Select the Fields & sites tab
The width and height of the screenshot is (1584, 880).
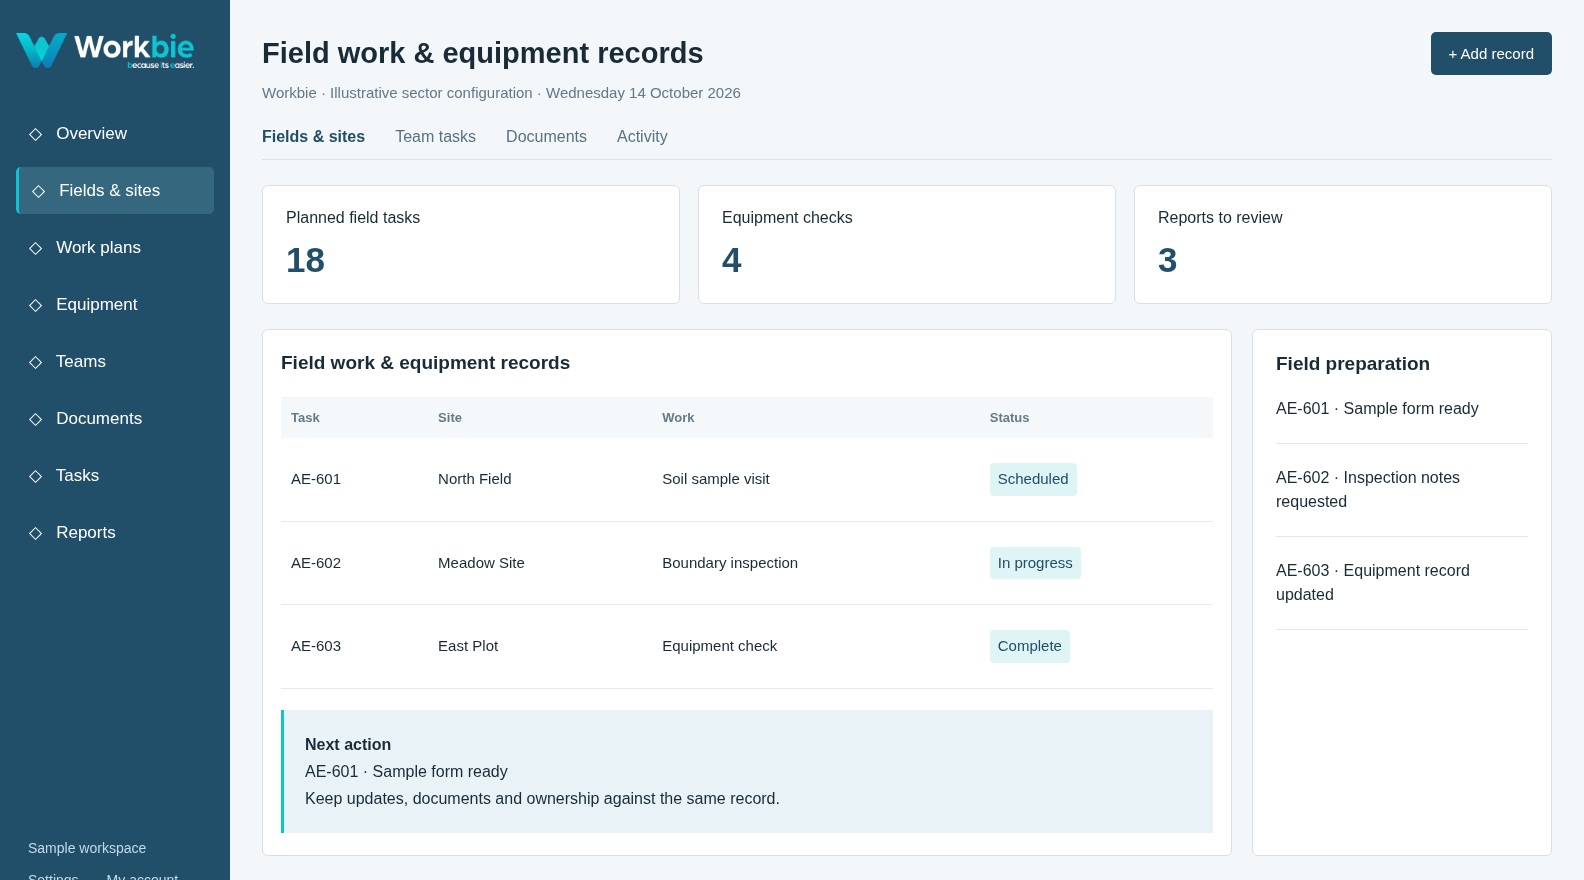pos(313,136)
